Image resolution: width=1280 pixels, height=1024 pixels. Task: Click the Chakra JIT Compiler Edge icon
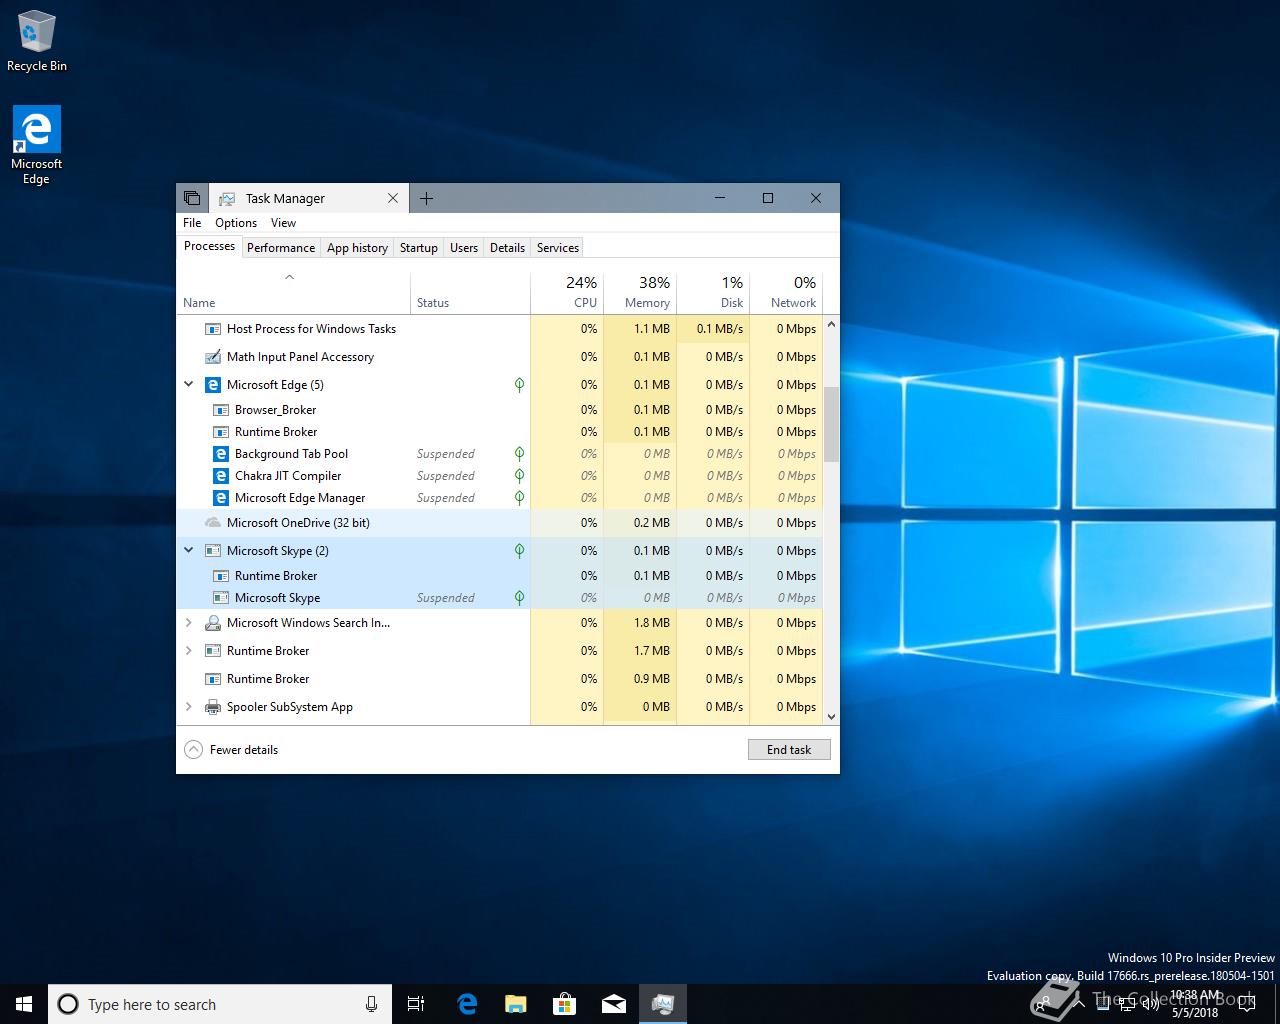pyautogui.click(x=221, y=476)
